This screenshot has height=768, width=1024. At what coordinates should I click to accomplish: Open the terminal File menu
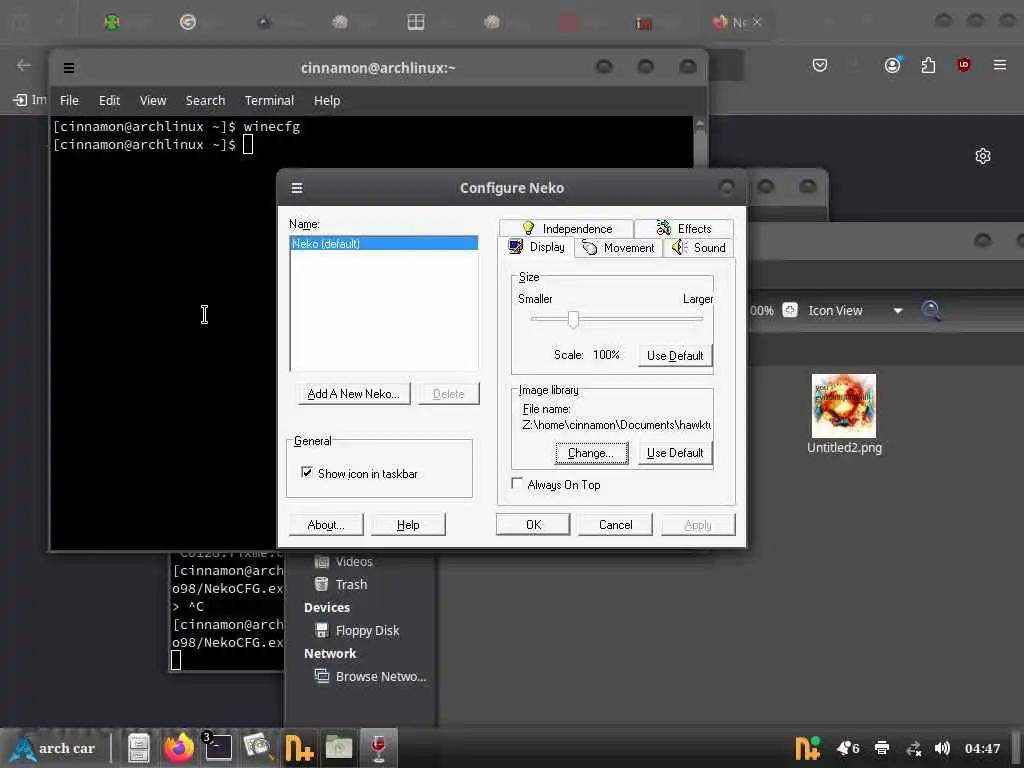[x=69, y=101]
